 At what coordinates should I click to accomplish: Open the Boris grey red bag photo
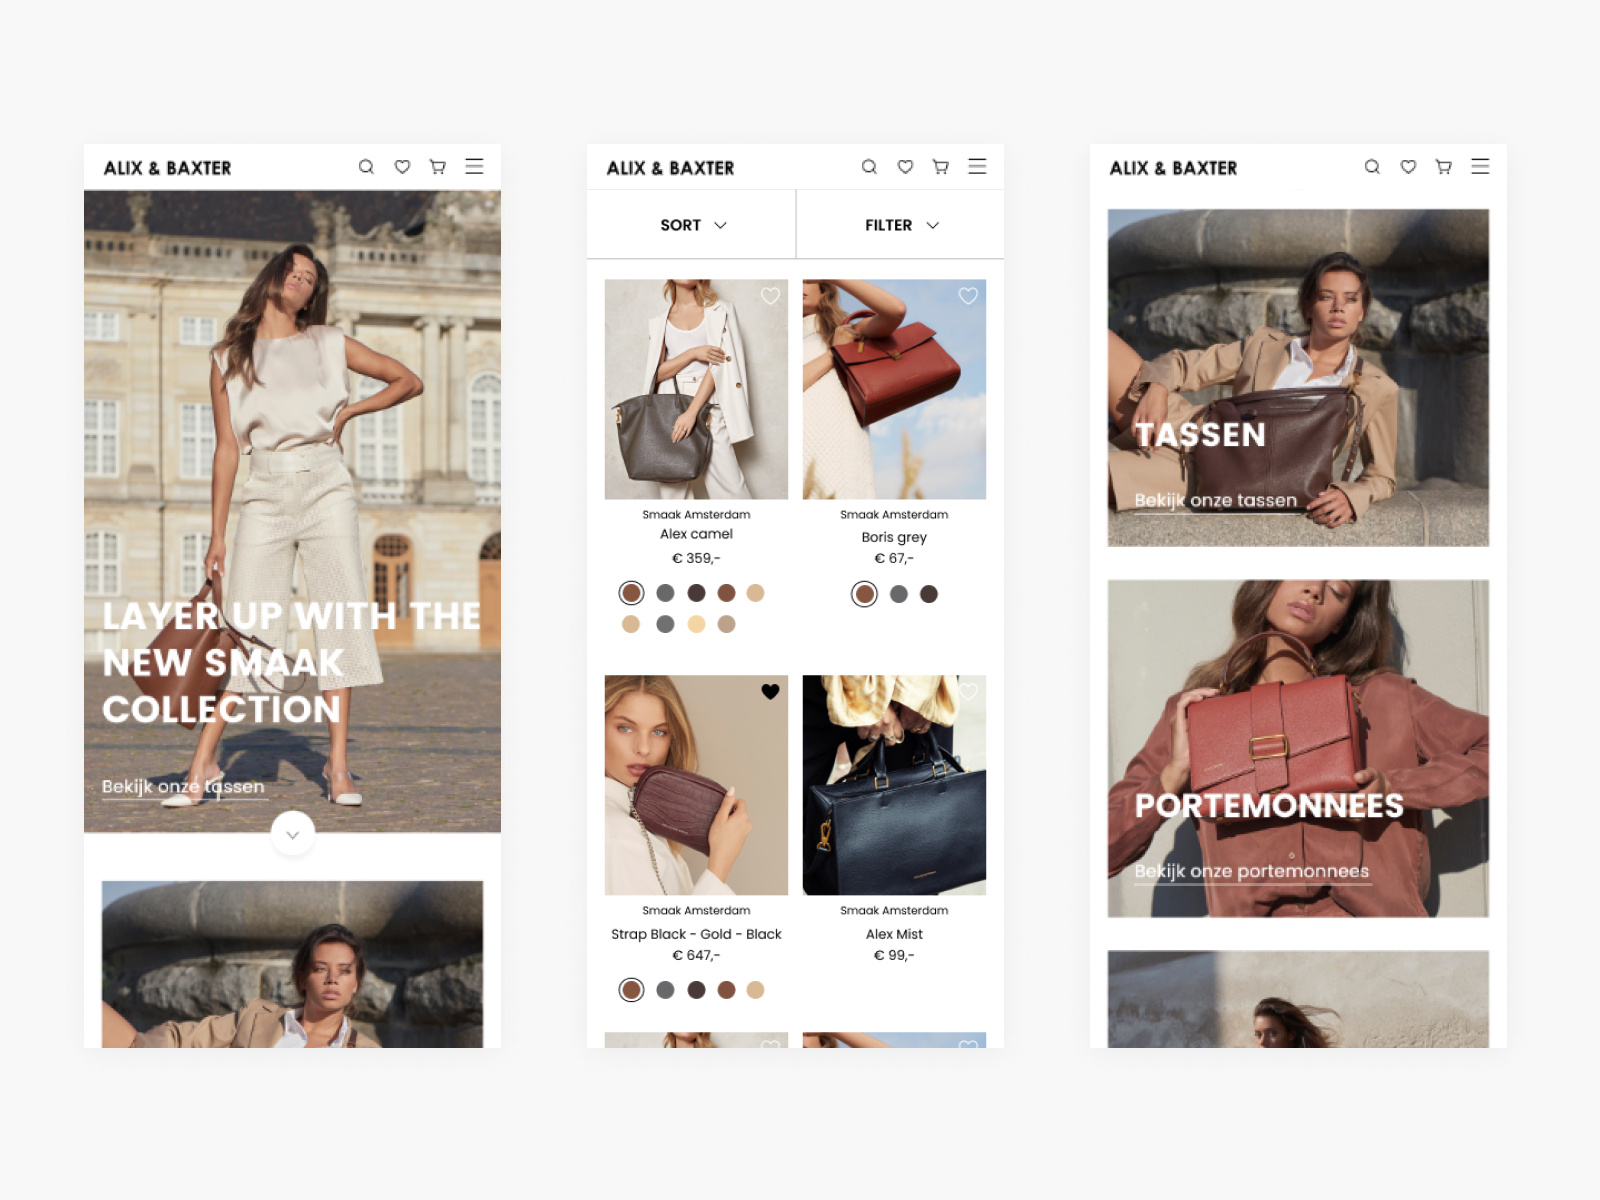(894, 389)
